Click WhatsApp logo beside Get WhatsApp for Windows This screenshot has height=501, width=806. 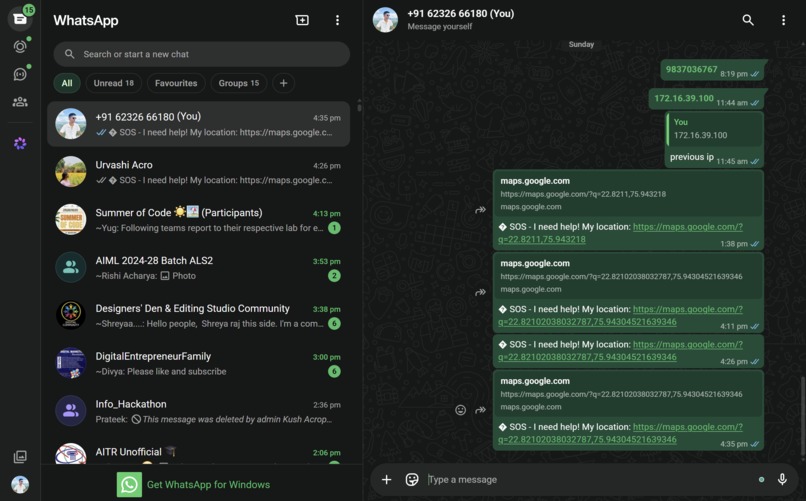coord(129,485)
